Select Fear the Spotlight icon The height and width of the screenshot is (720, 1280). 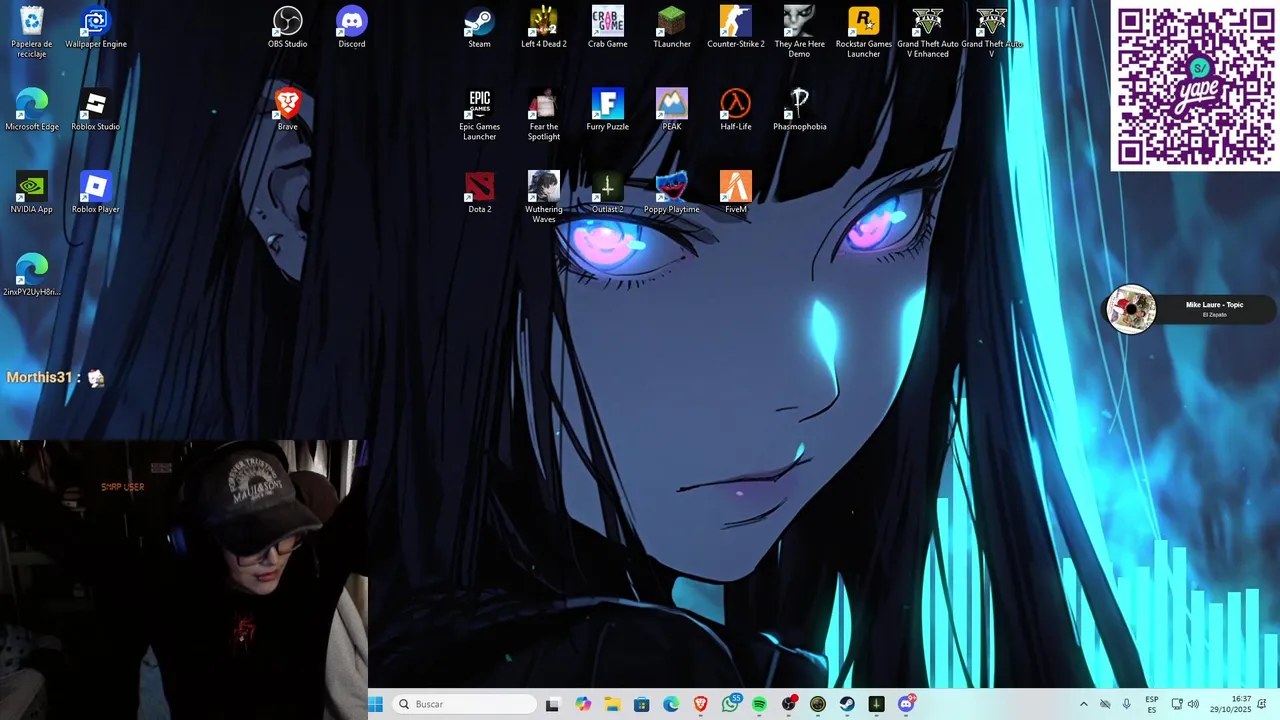click(544, 115)
